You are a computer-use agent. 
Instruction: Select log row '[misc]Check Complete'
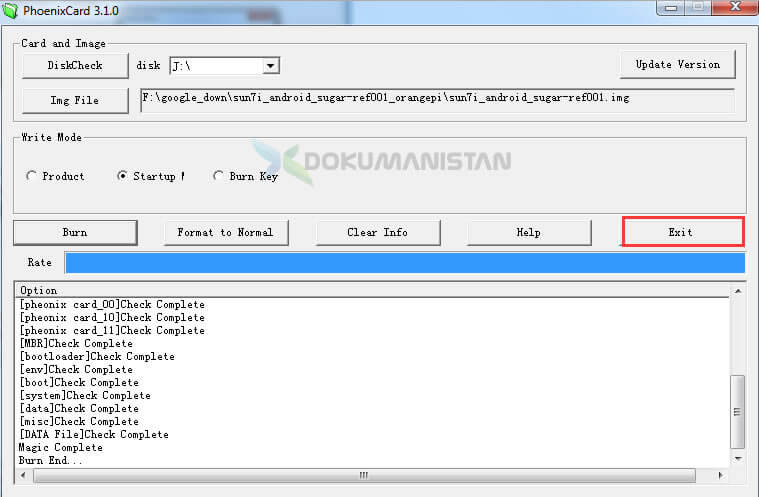click(x=79, y=422)
